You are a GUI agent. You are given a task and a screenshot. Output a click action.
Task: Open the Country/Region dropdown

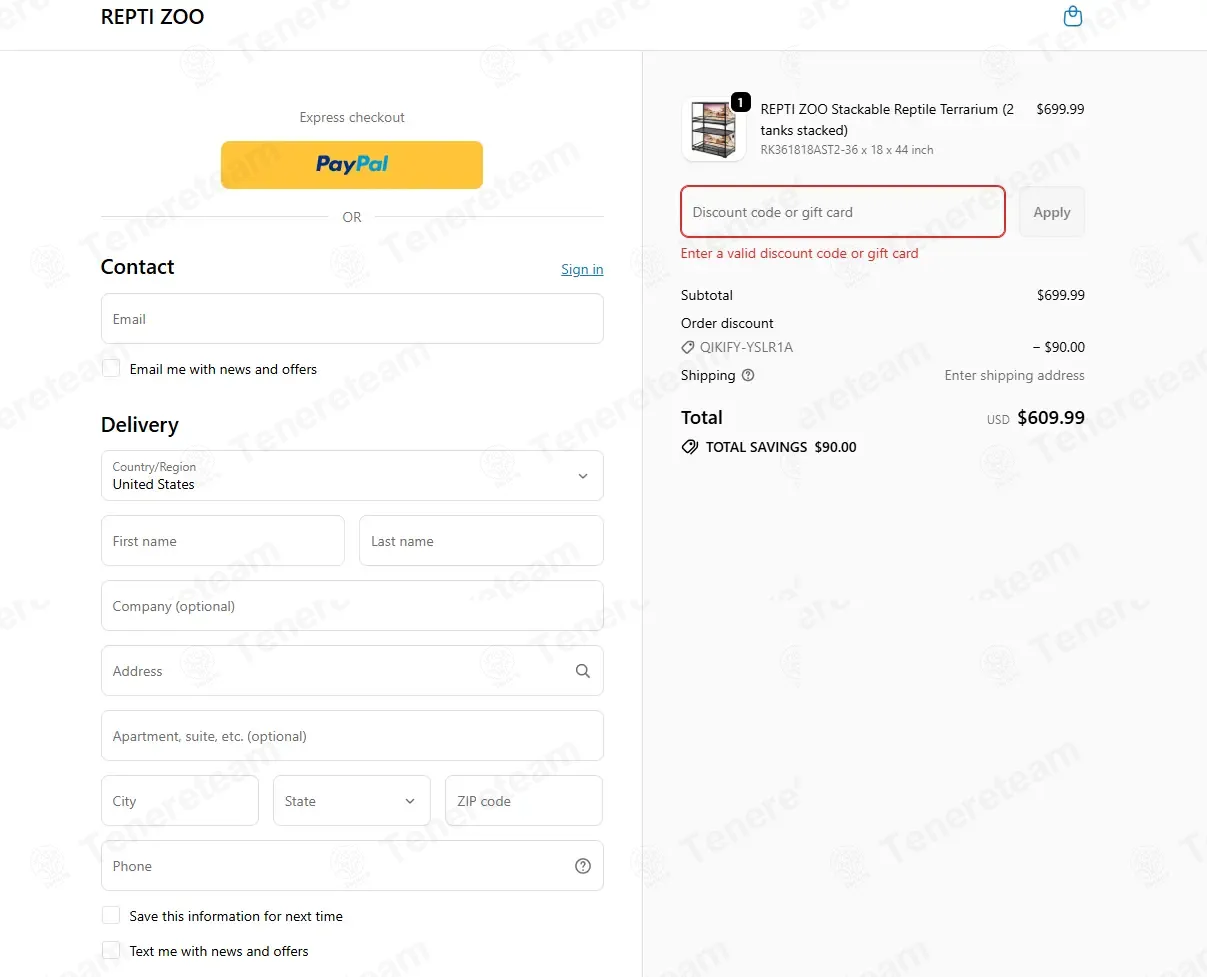pyautogui.click(x=352, y=475)
